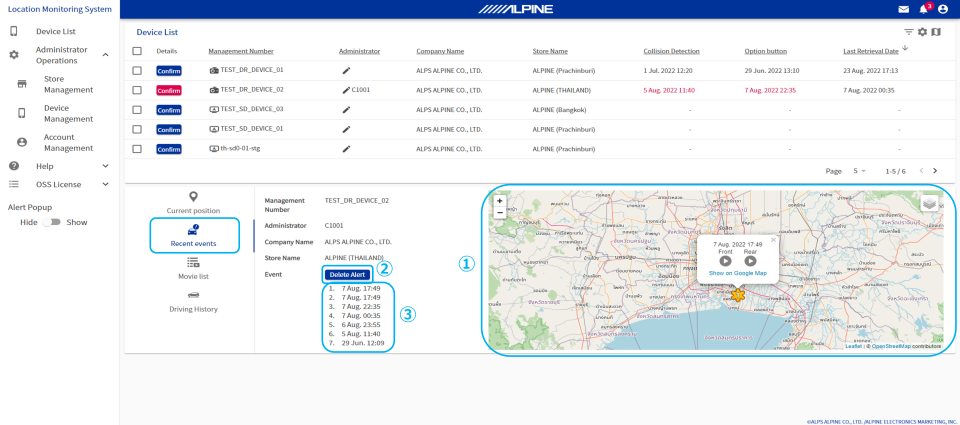Expand the Help menu chevron

105,166
